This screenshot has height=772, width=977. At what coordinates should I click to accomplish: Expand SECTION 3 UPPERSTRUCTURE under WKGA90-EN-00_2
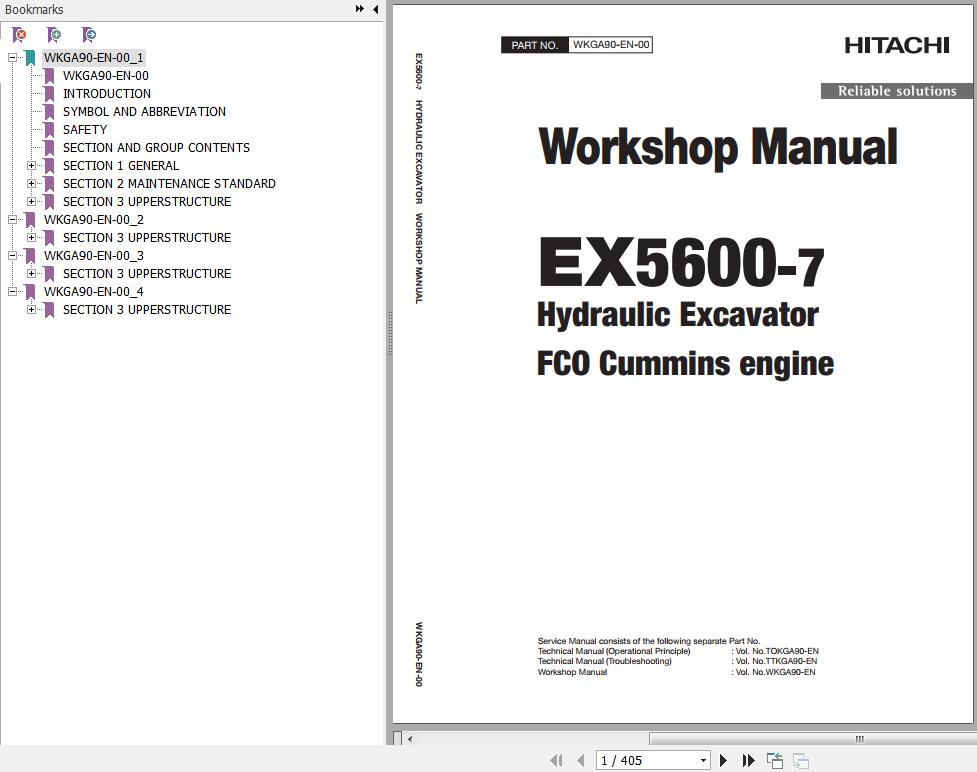coord(31,237)
